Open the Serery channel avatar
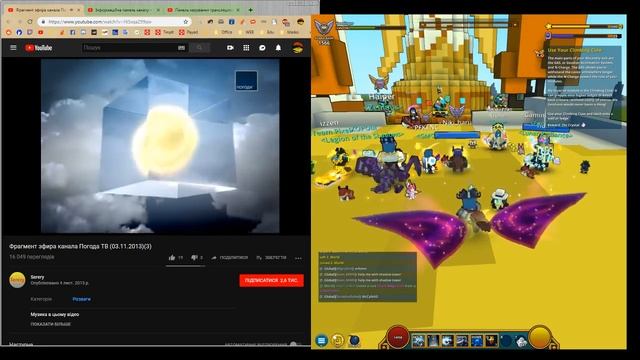Image resolution: width=640 pixels, height=360 pixels. tap(17, 280)
